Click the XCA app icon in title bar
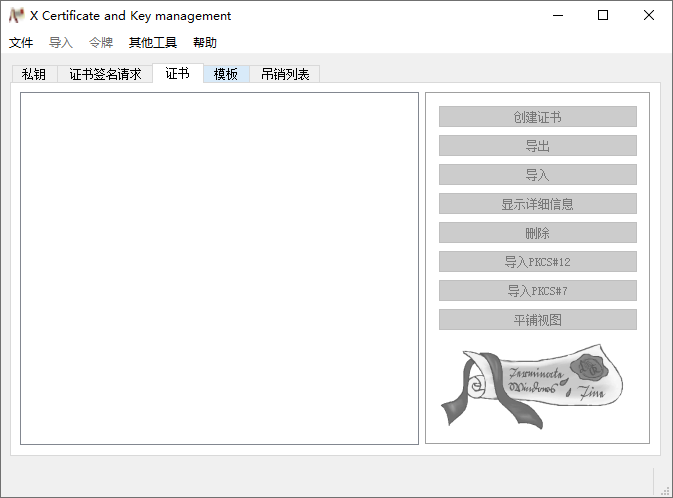Image resolution: width=673 pixels, height=498 pixels. (16, 16)
